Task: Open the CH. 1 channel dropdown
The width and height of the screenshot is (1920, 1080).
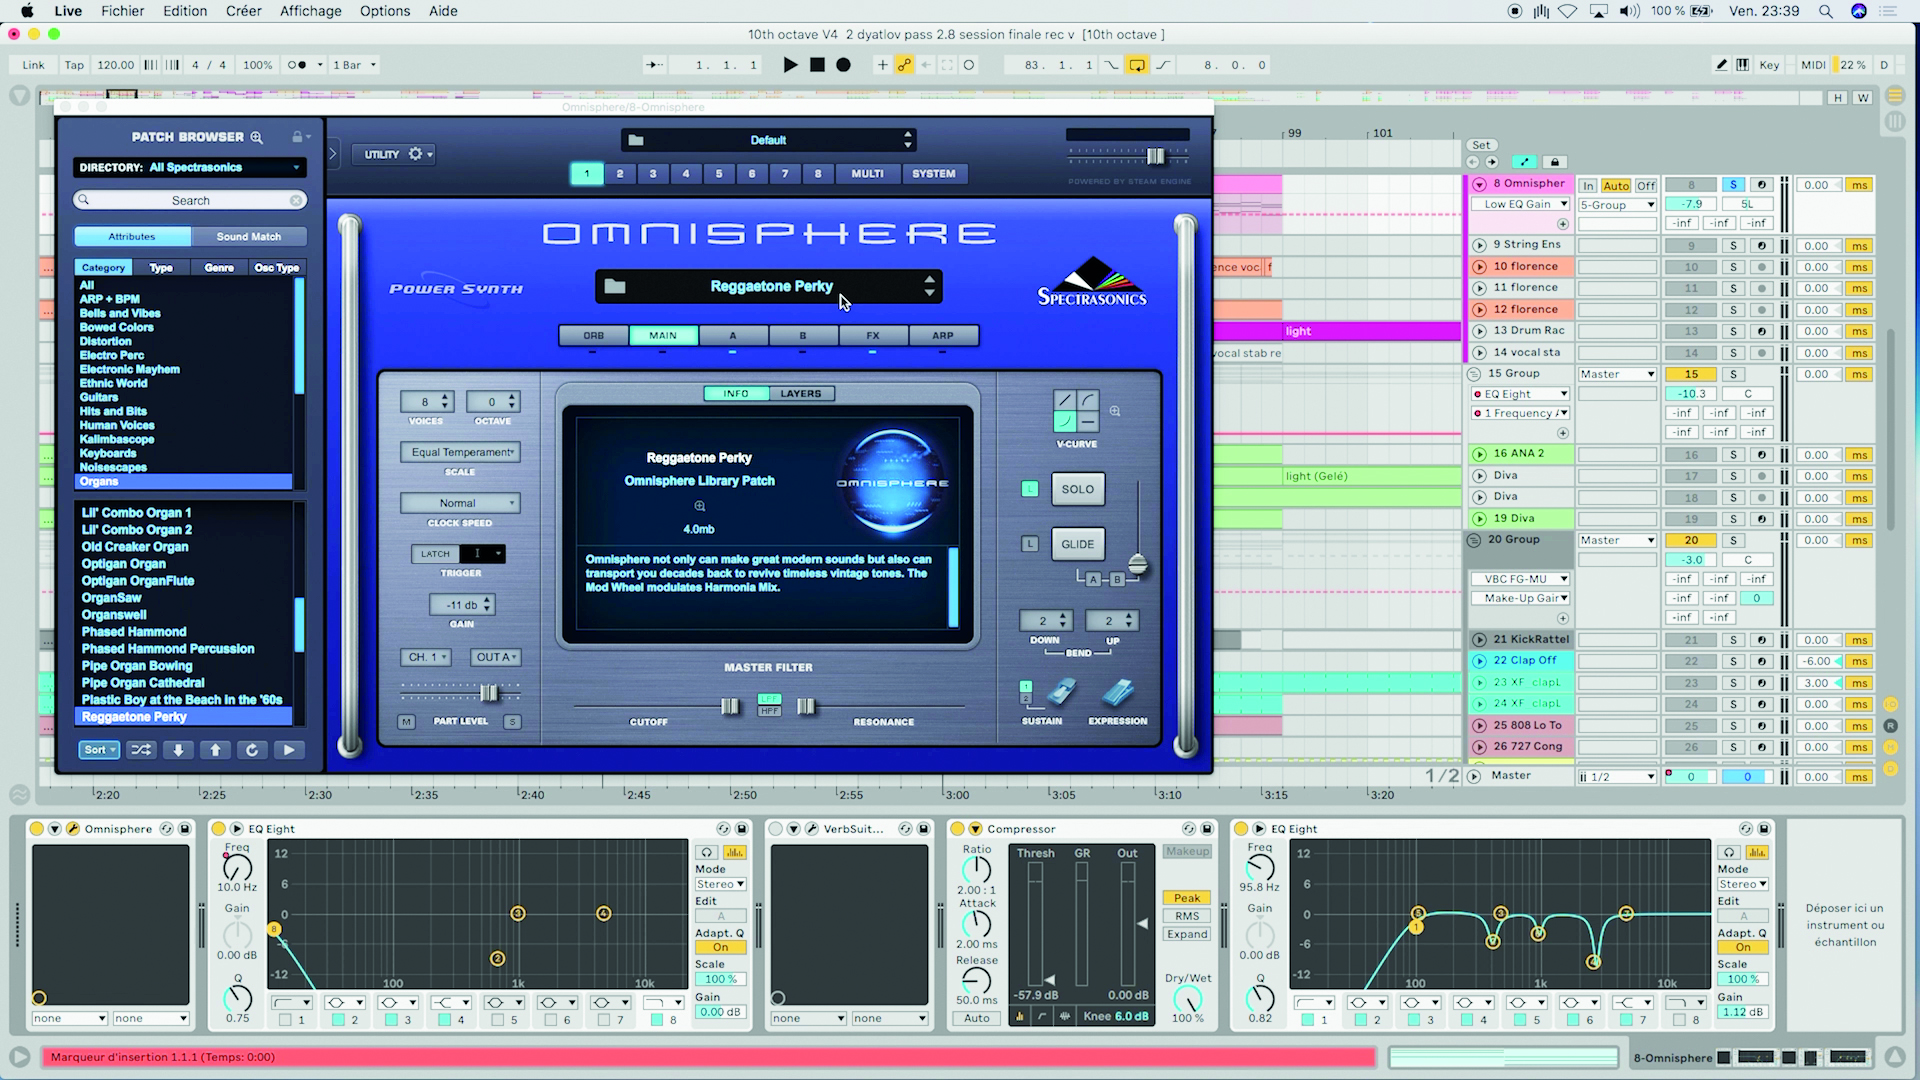Action: pos(427,657)
